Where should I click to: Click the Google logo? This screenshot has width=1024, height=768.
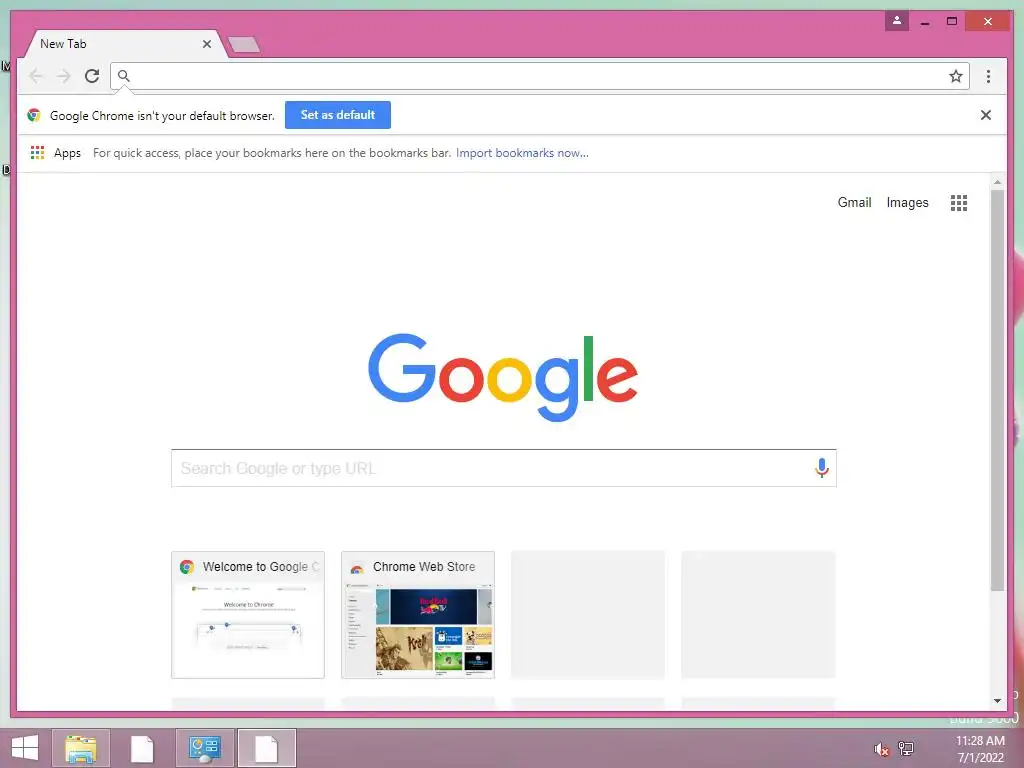[x=503, y=377]
